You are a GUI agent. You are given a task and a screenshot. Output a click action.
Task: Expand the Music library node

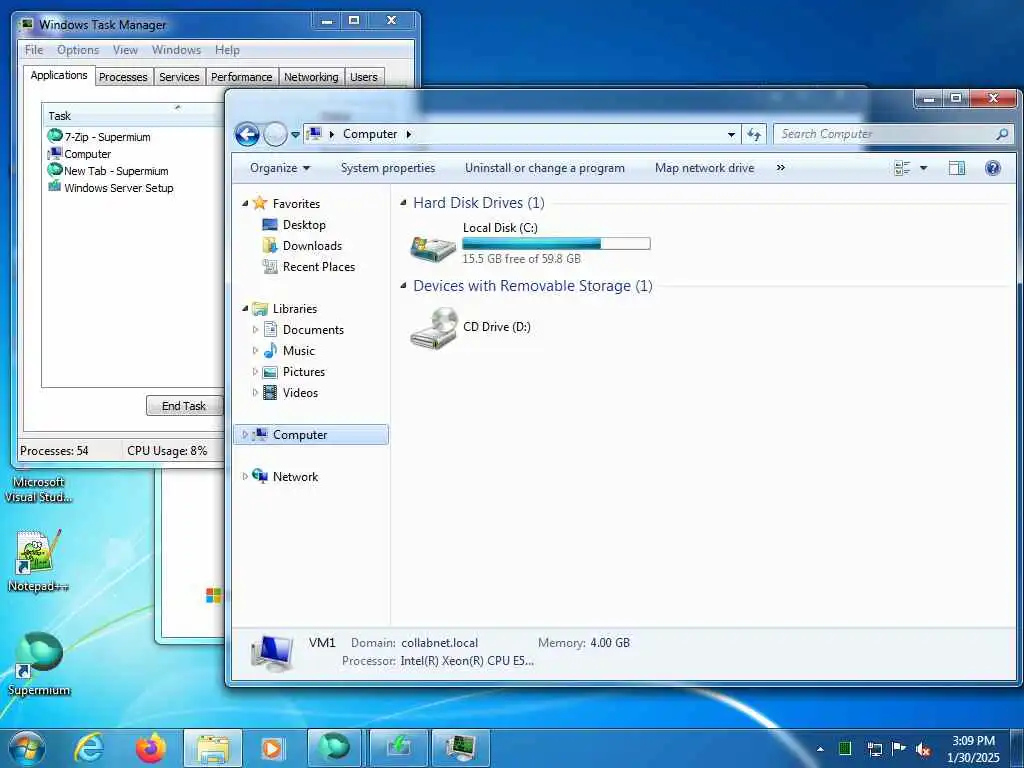[x=255, y=351]
